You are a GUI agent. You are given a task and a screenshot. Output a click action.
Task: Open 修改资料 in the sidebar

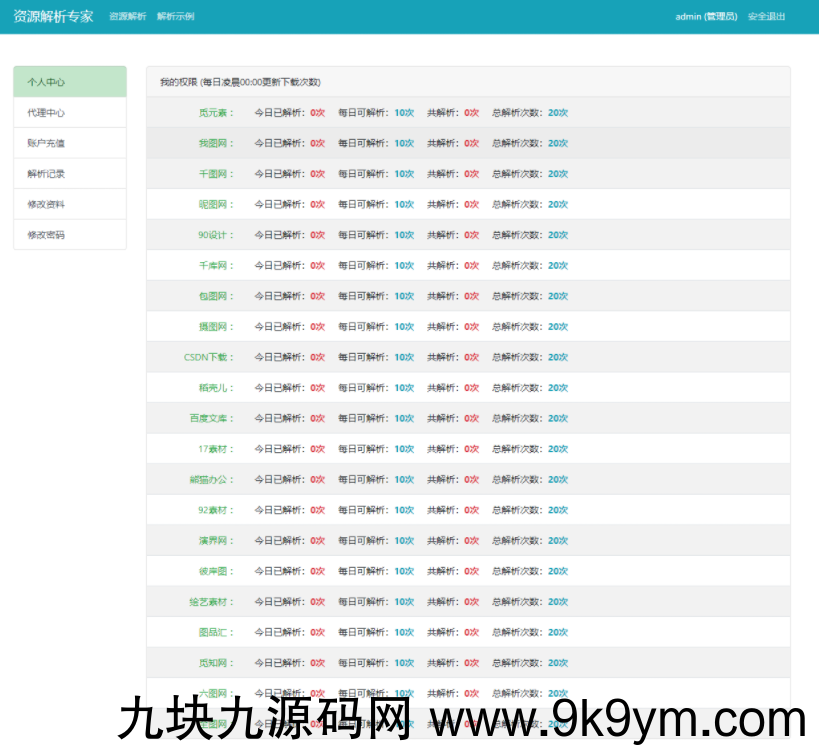(70, 204)
